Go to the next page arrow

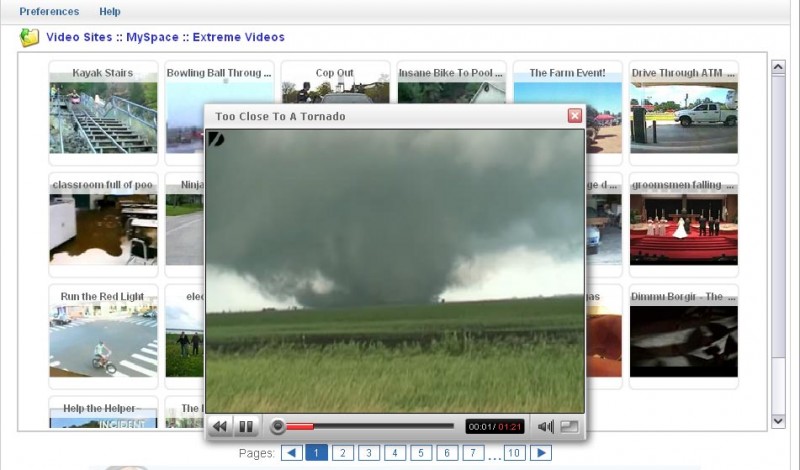click(541, 453)
